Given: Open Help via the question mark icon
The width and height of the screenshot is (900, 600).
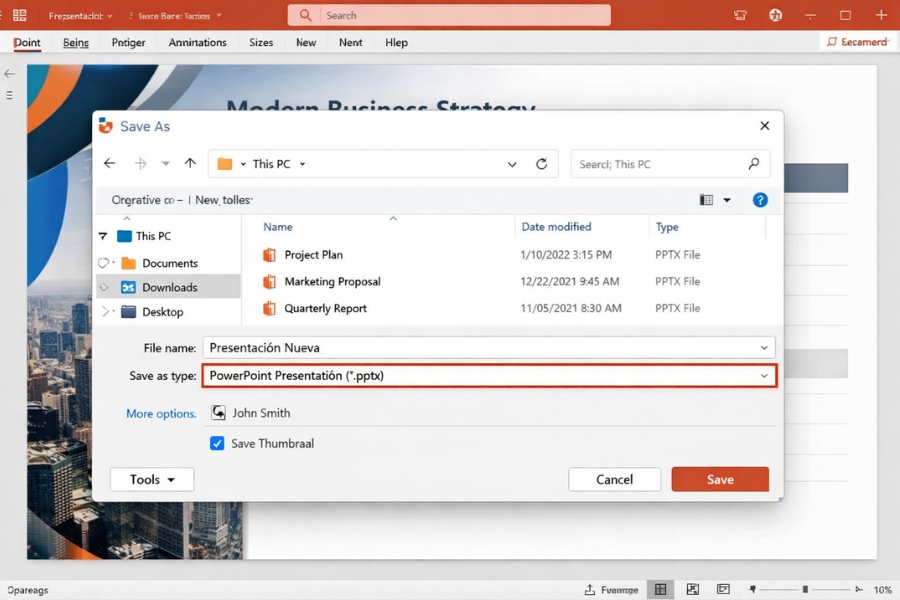Looking at the screenshot, I should pyautogui.click(x=760, y=199).
